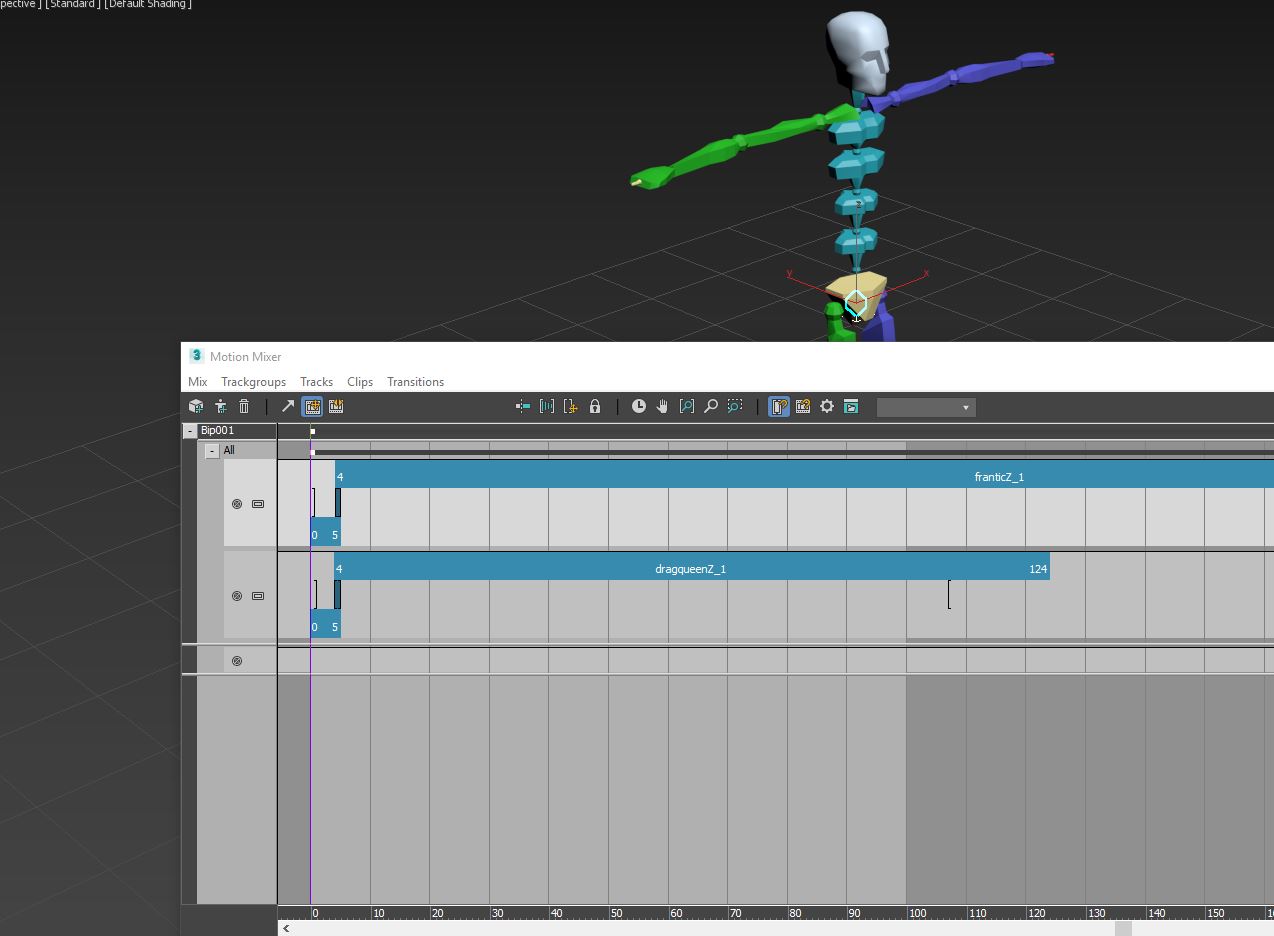Click the Set Range clock icon
Screen dimensions: 1274x936
[x=638, y=406]
